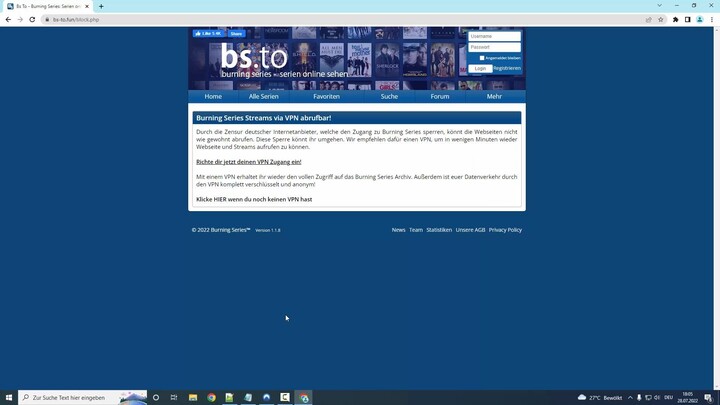Open the Statistiken footer link

coord(439,230)
